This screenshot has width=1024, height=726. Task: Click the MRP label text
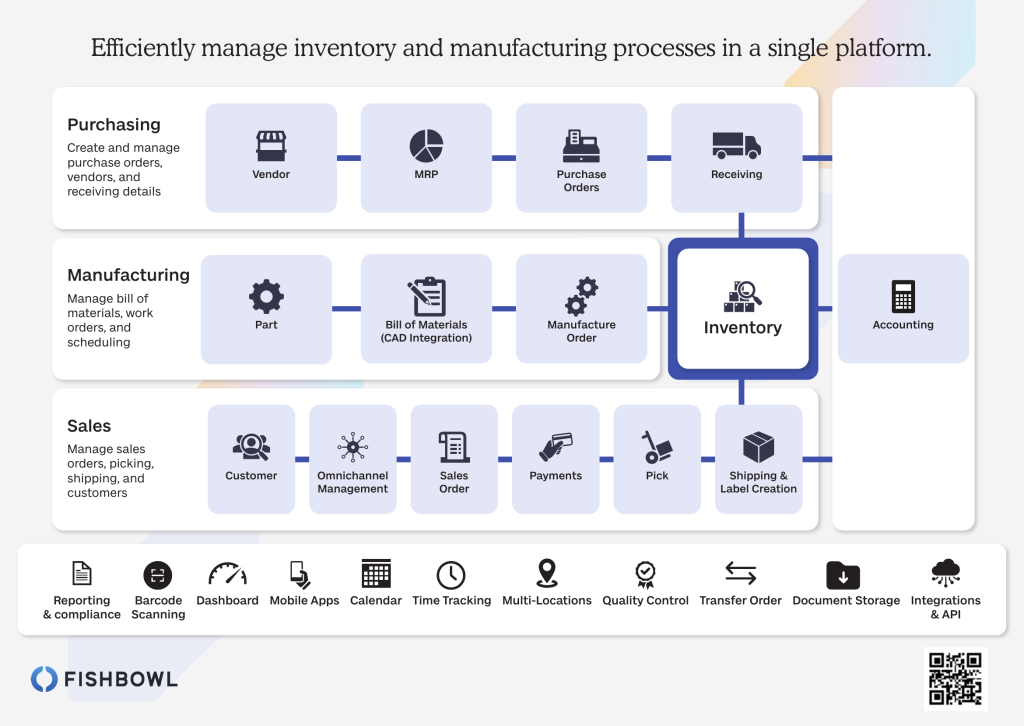pyautogui.click(x=426, y=174)
